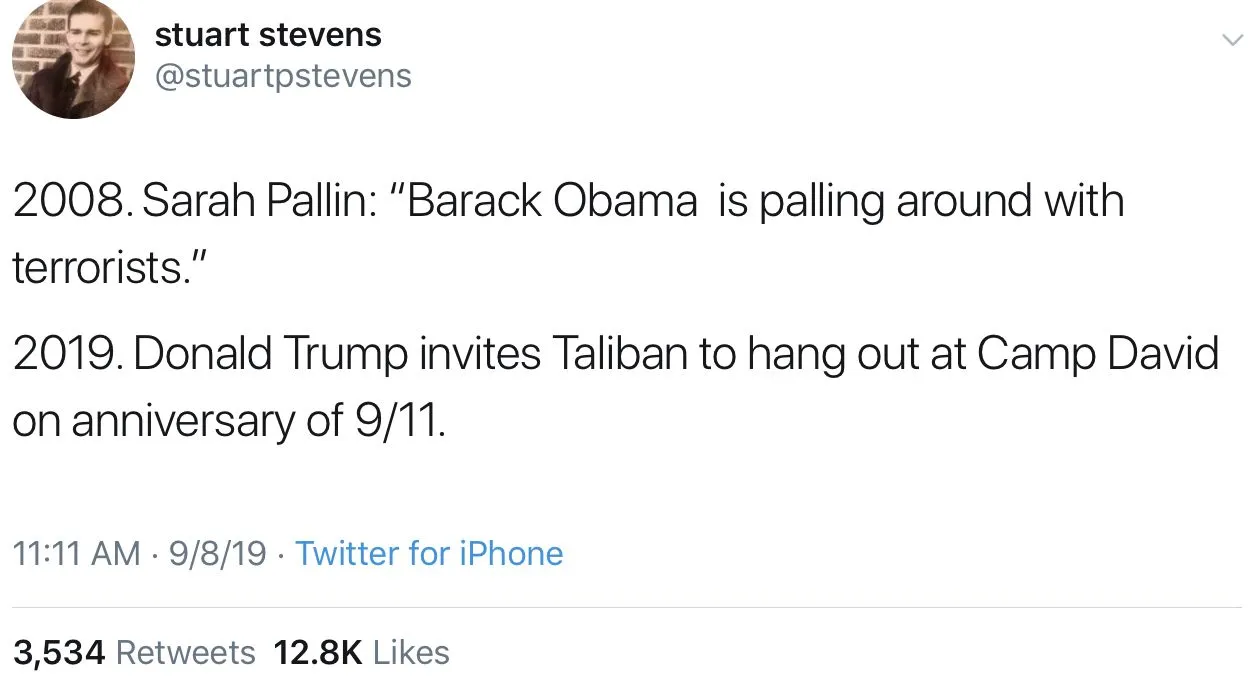View the list under the "Retweets" label
This screenshot has width=1248, height=695.
(186, 652)
